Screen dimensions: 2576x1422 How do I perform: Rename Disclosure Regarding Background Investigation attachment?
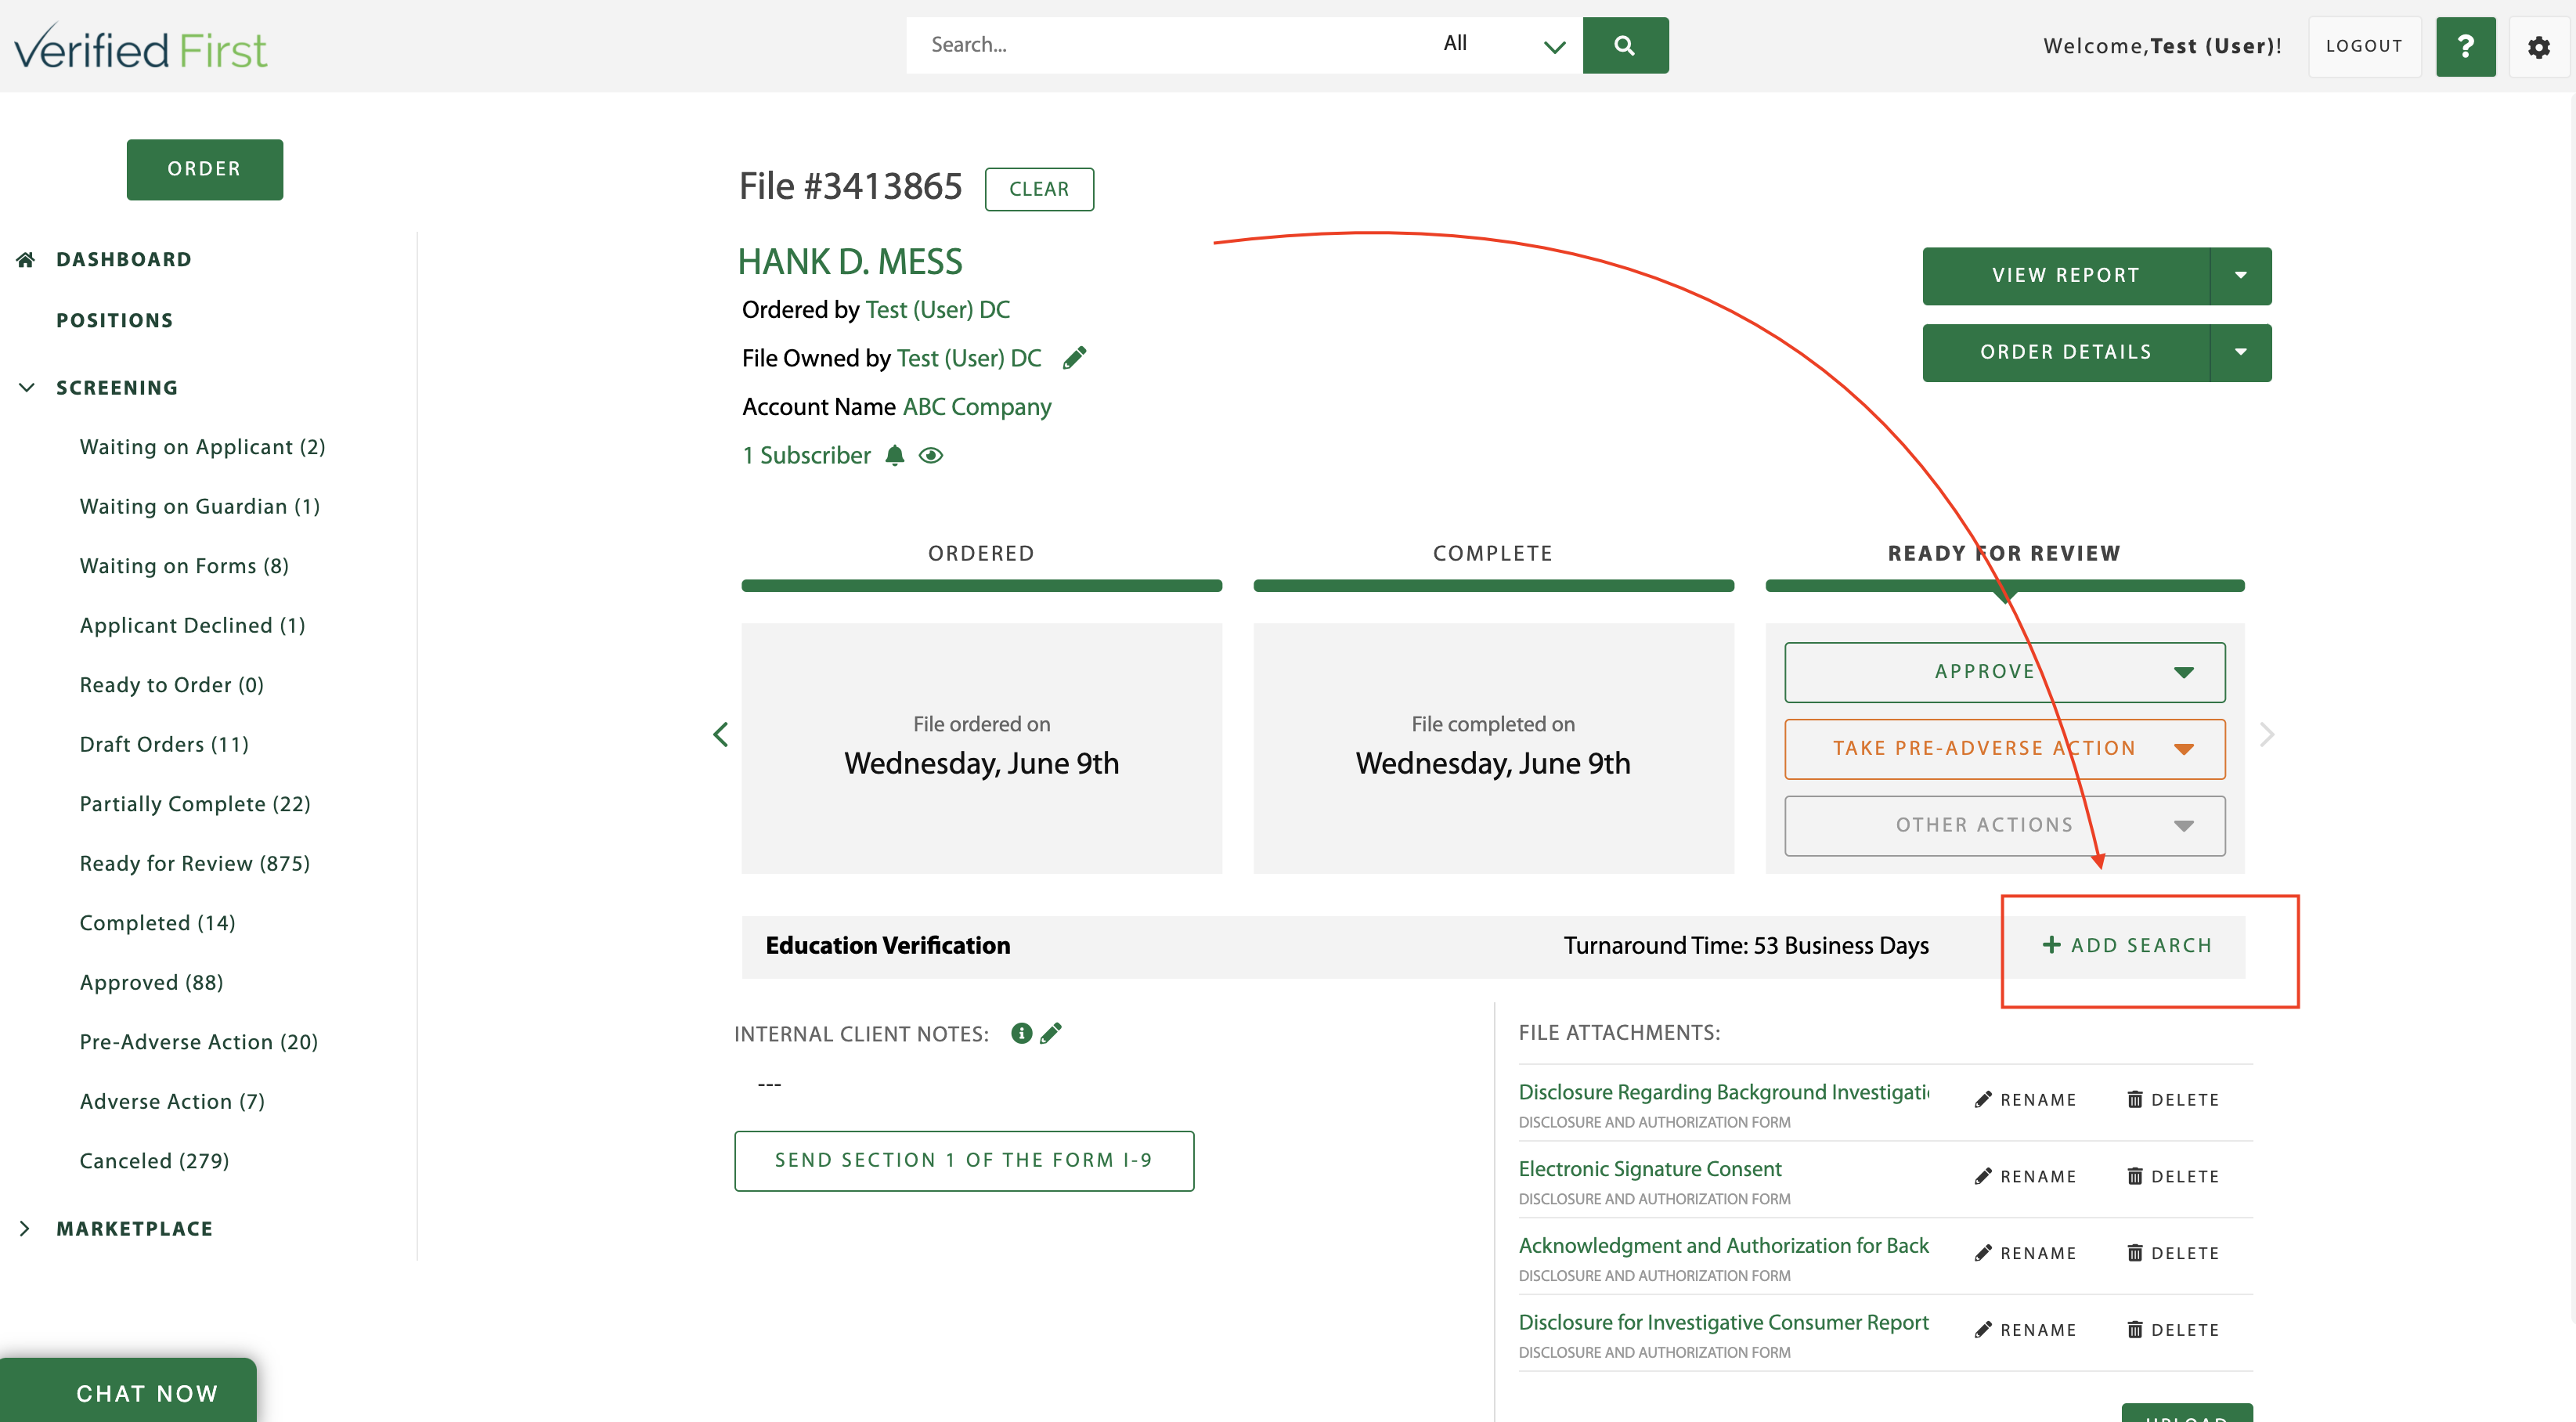(x=2026, y=1099)
